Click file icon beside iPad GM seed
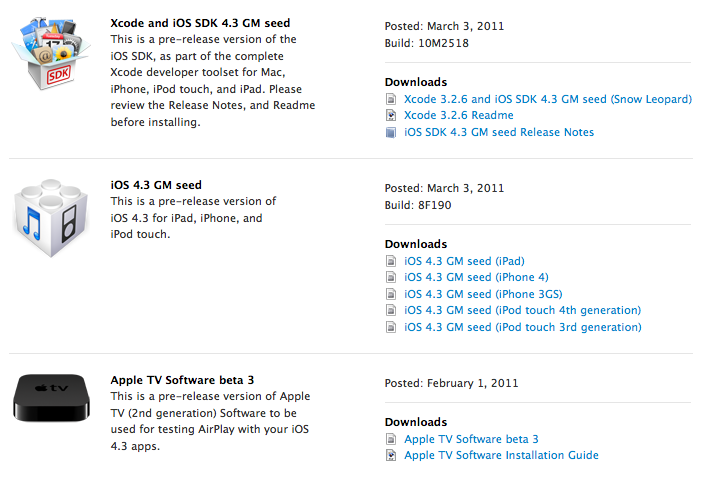Image resolution: width=703 pixels, height=479 pixels. point(391,262)
